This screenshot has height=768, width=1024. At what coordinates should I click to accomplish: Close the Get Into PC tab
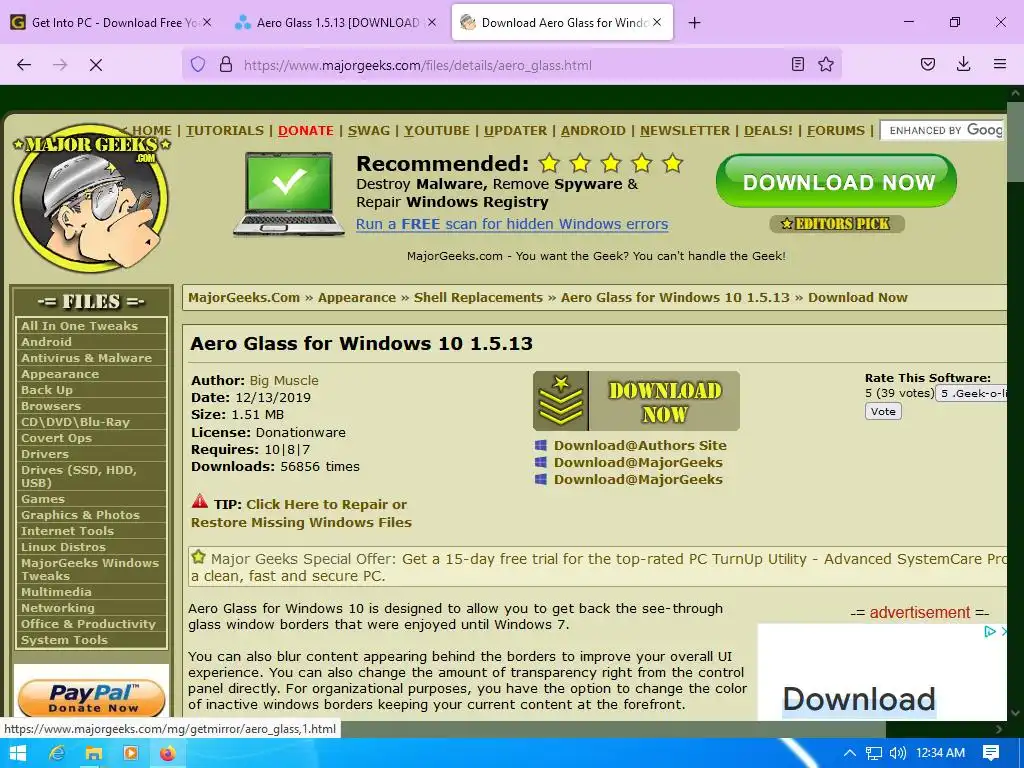click(207, 22)
